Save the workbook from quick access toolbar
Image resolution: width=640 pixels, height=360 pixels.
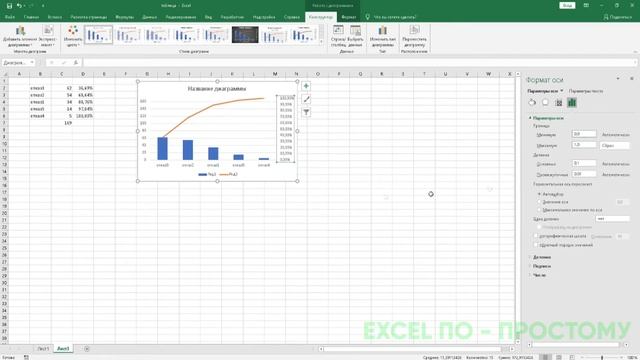(9, 6)
